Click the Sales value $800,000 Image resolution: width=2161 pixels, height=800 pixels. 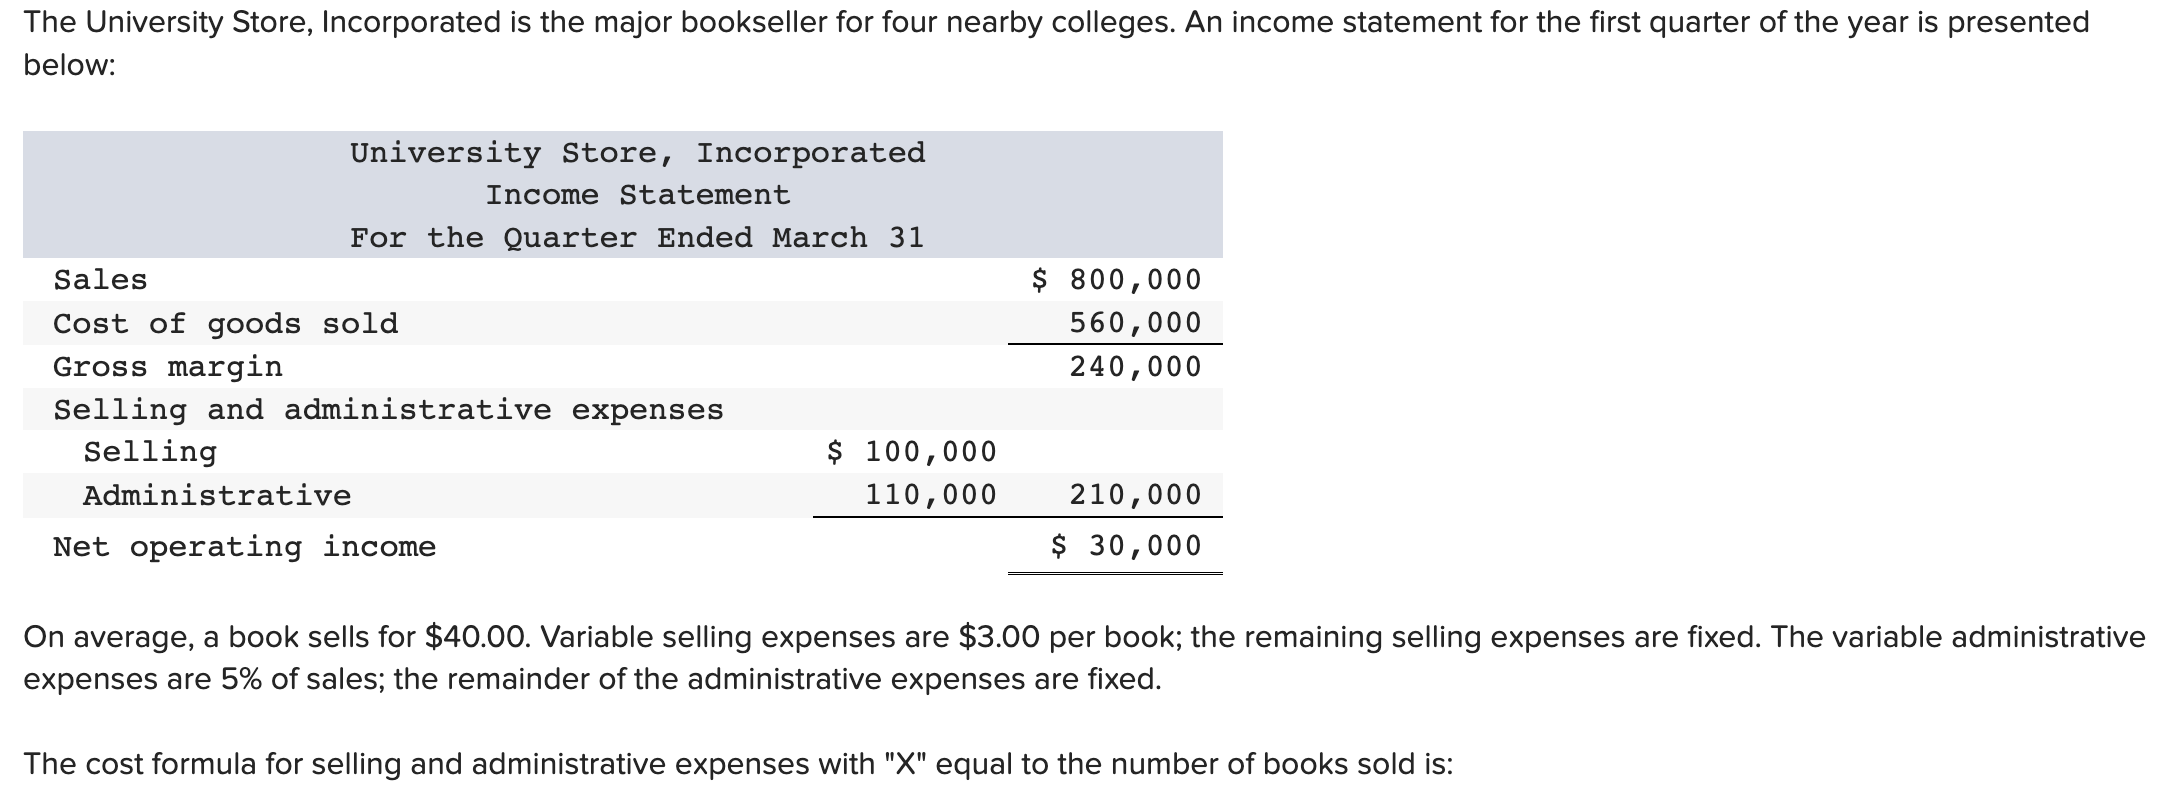[1116, 280]
